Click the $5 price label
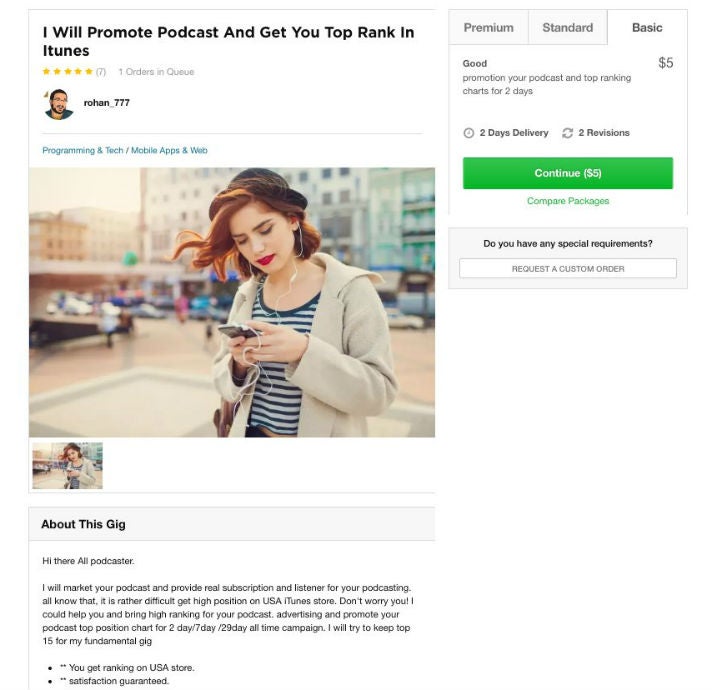712x690 pixels. point(666,63)
